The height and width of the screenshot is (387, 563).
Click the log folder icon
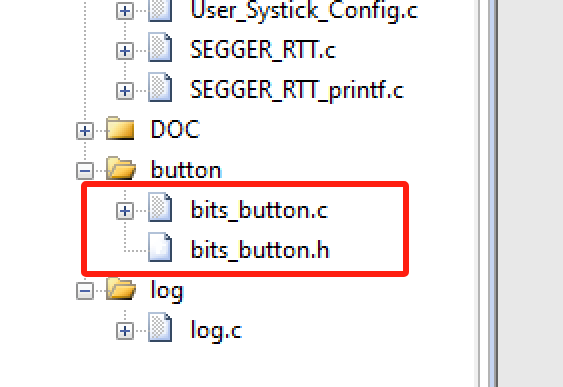click(x=121, y=289)
